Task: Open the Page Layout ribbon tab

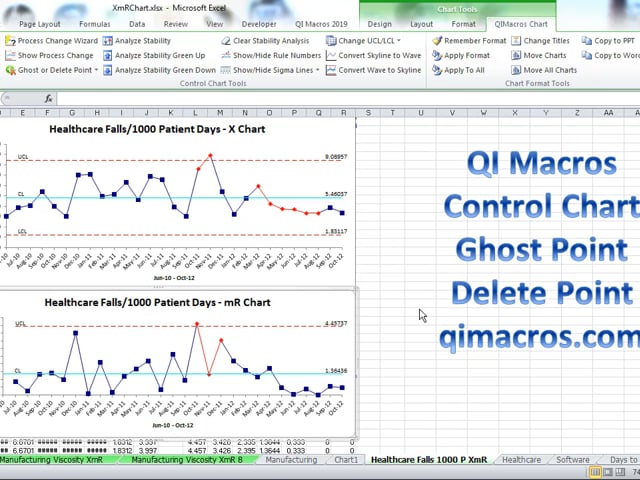Action: coord(40,24)
